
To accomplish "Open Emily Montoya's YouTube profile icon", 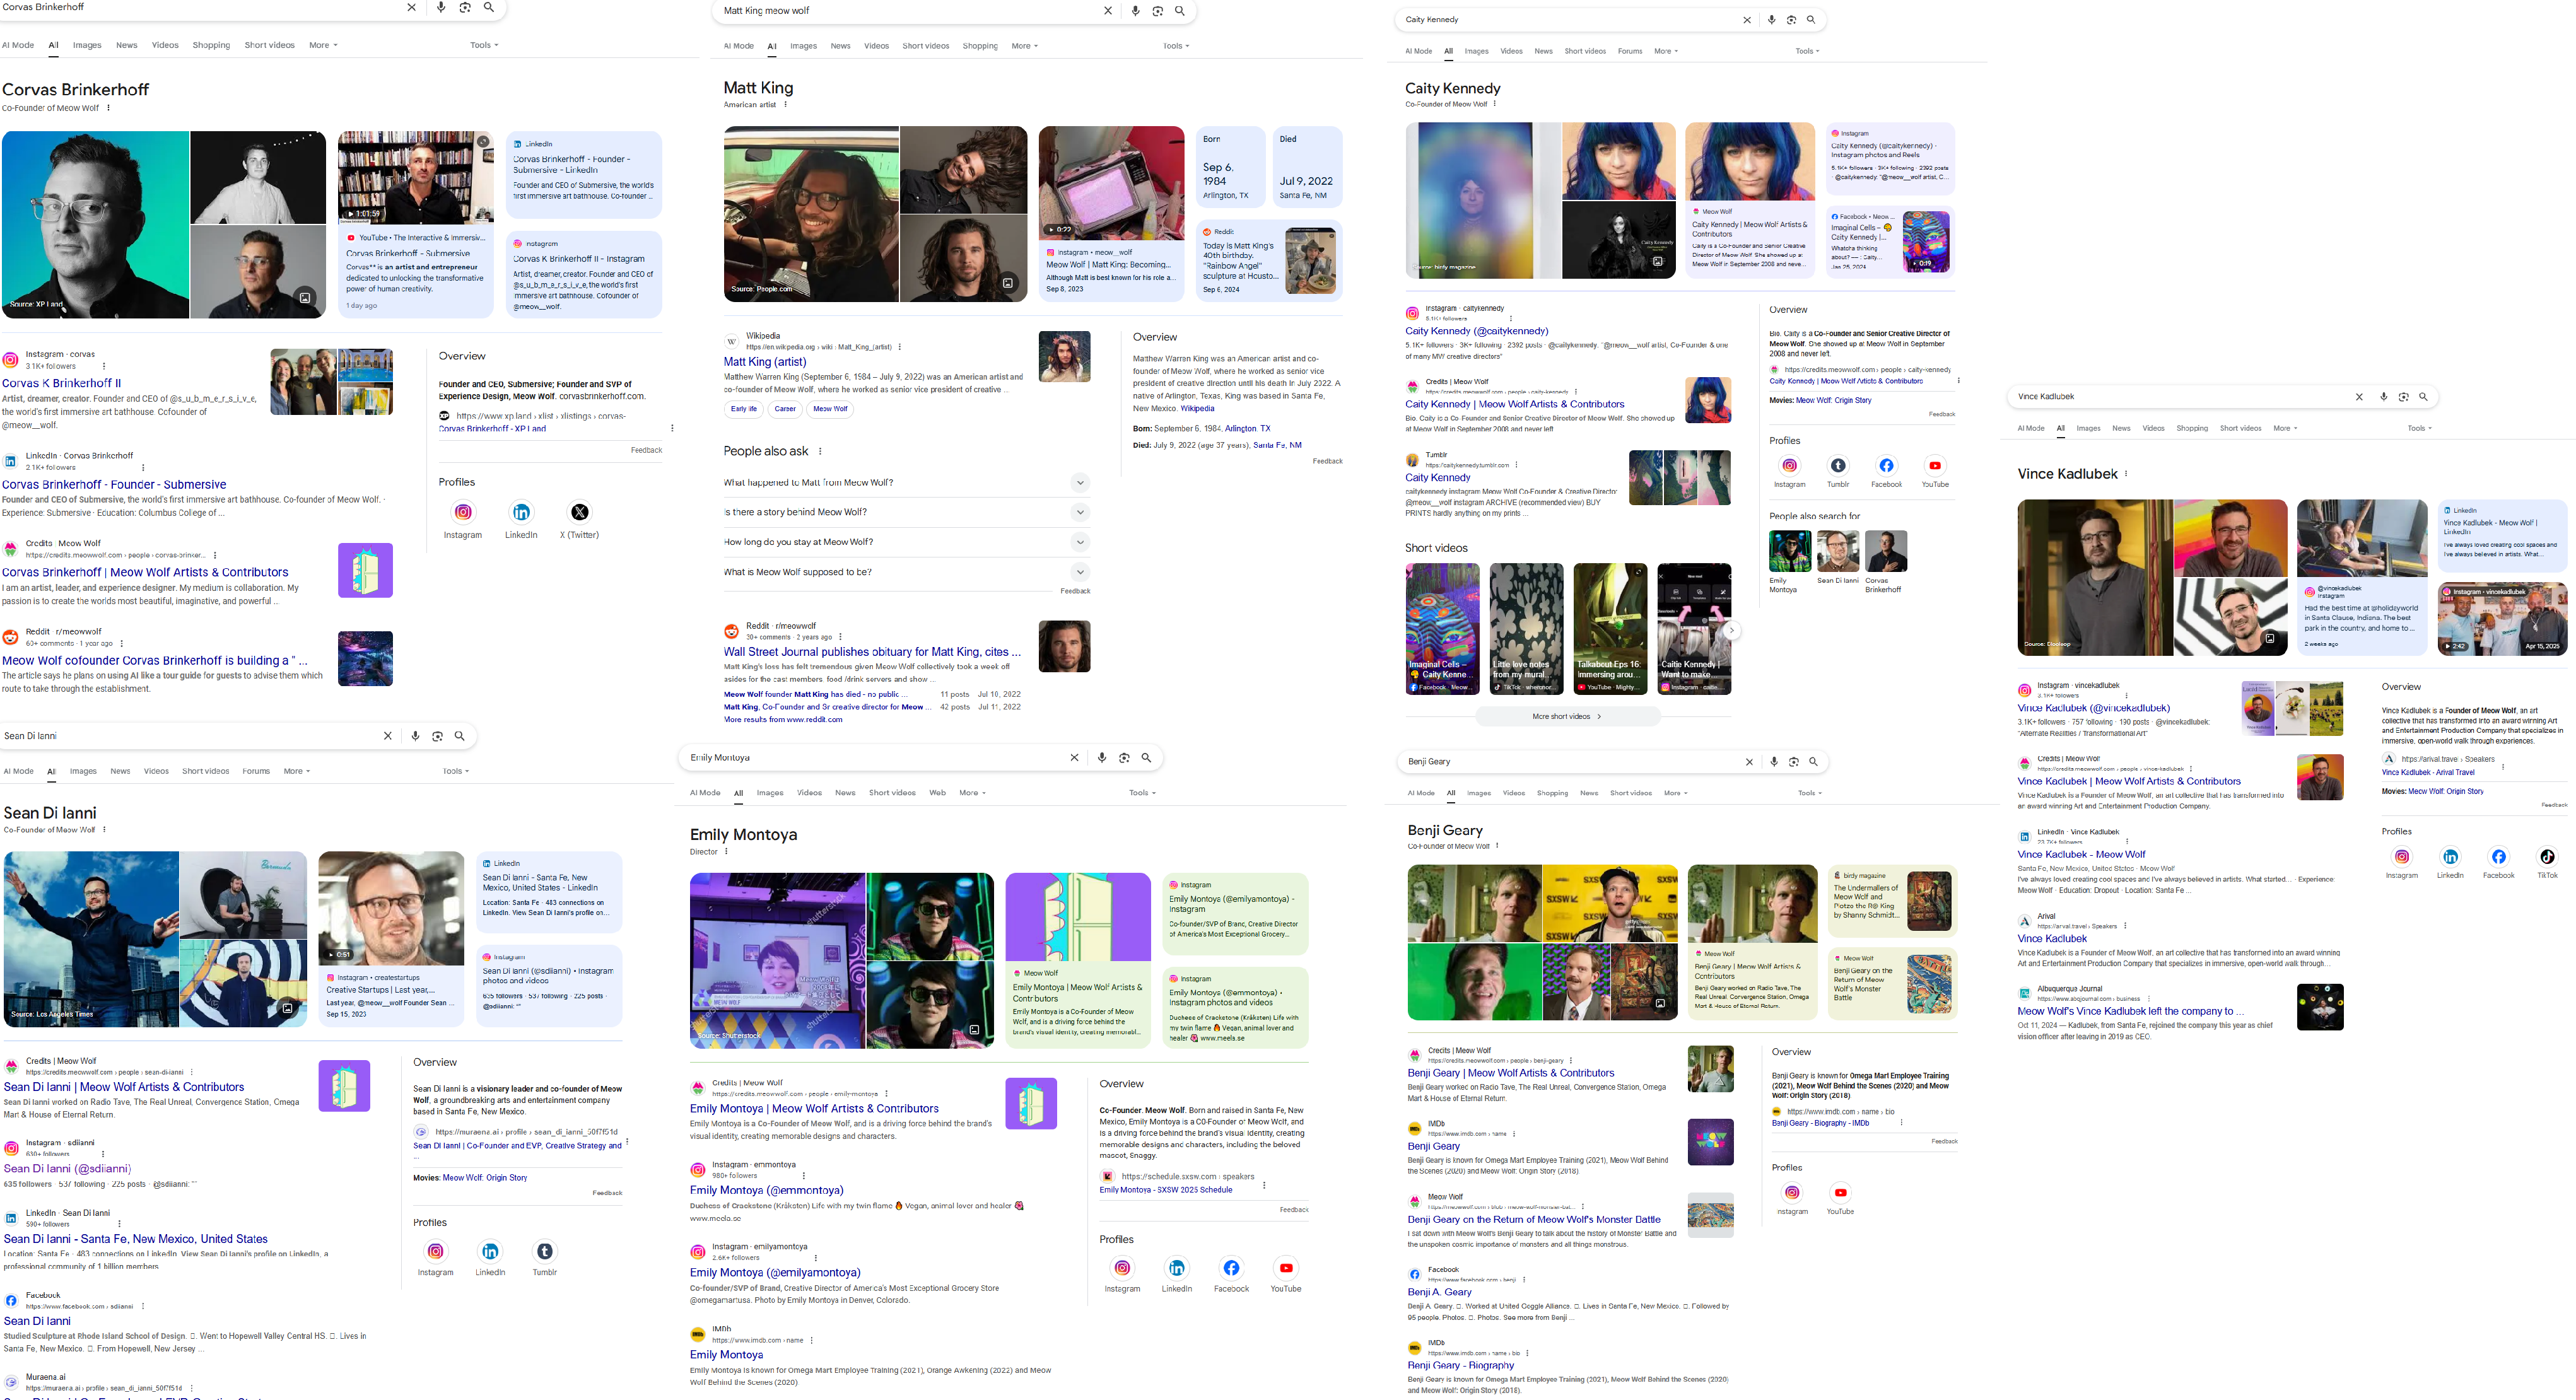I will (1286, 1268).
